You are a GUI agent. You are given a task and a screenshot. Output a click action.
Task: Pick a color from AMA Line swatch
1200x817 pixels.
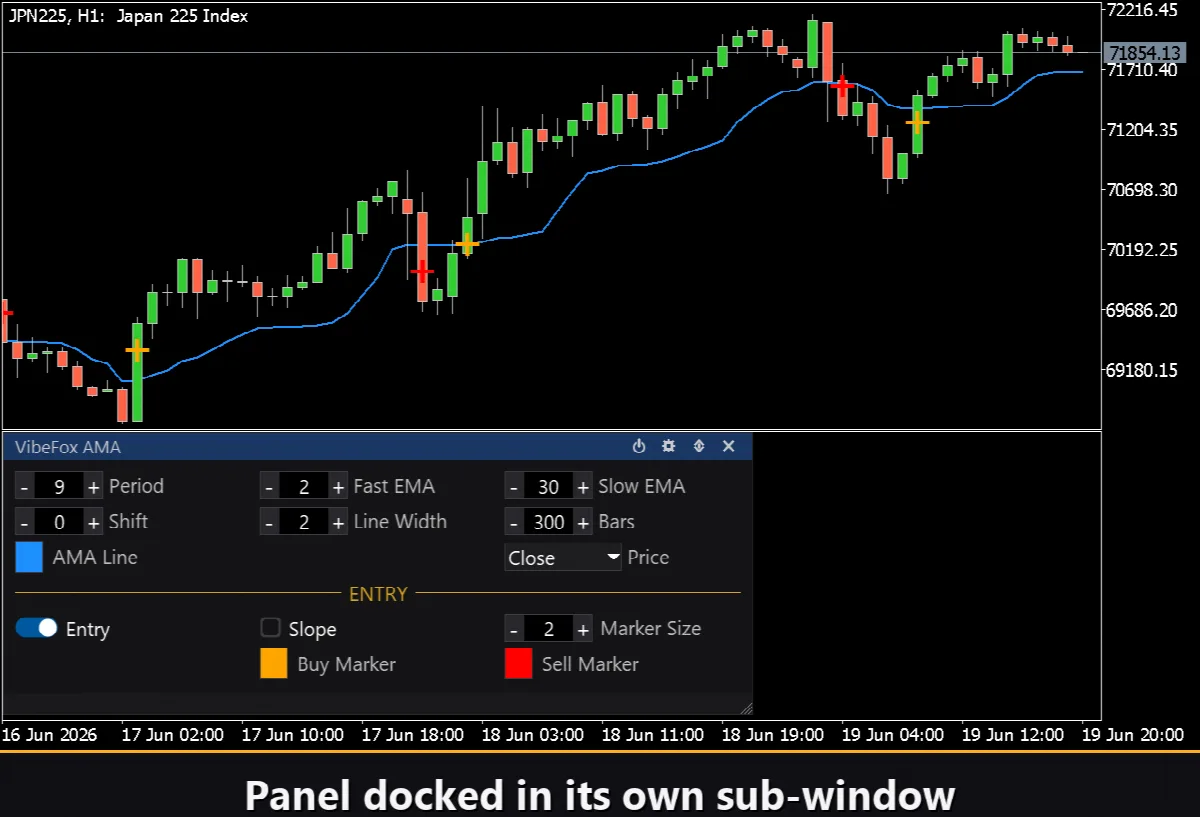click(29, 557)
